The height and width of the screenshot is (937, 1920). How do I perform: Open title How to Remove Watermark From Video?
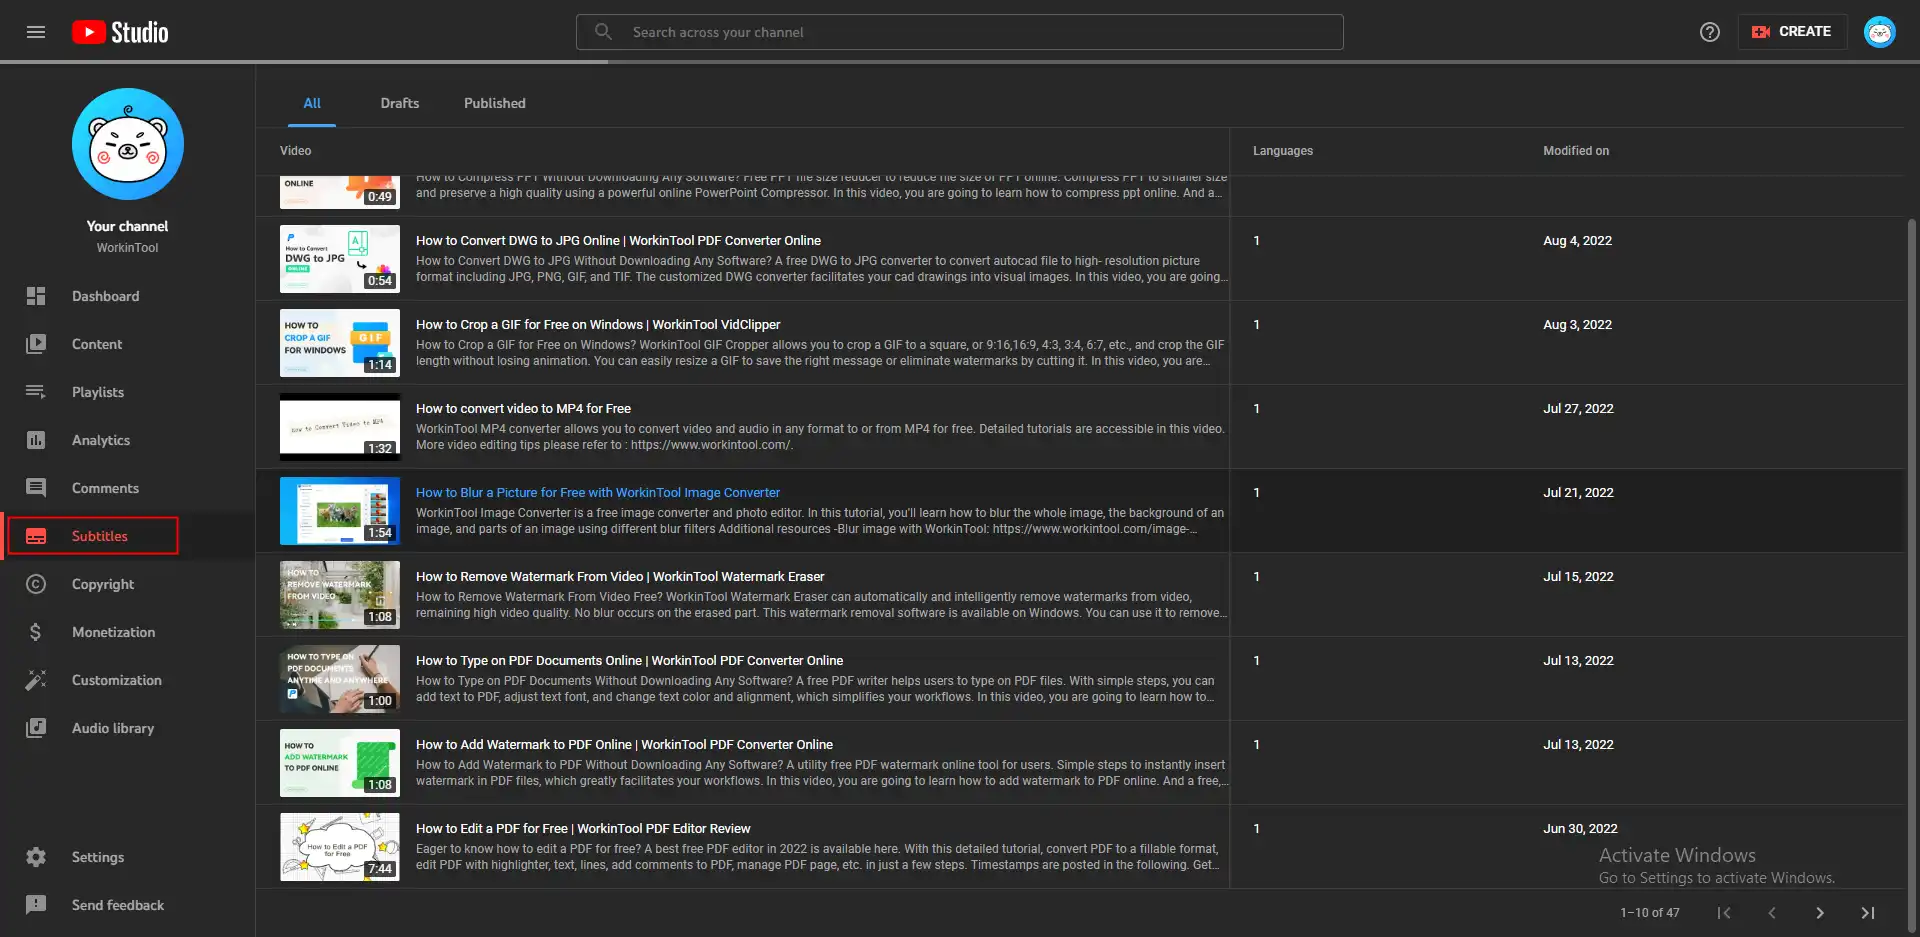point(620,577)
